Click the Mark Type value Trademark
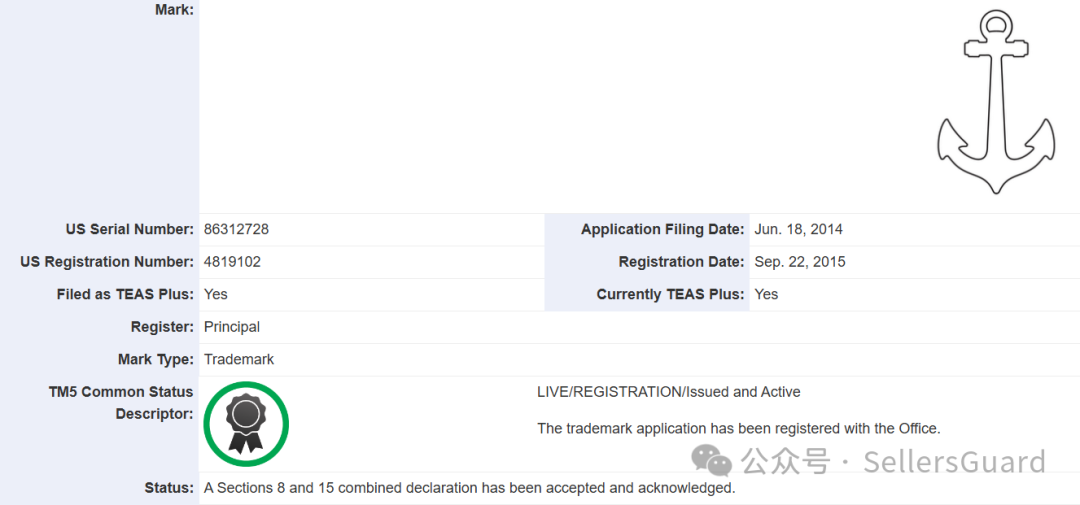Image resolution: width=1080 pixels, height=505 pixels. (239, 359)
